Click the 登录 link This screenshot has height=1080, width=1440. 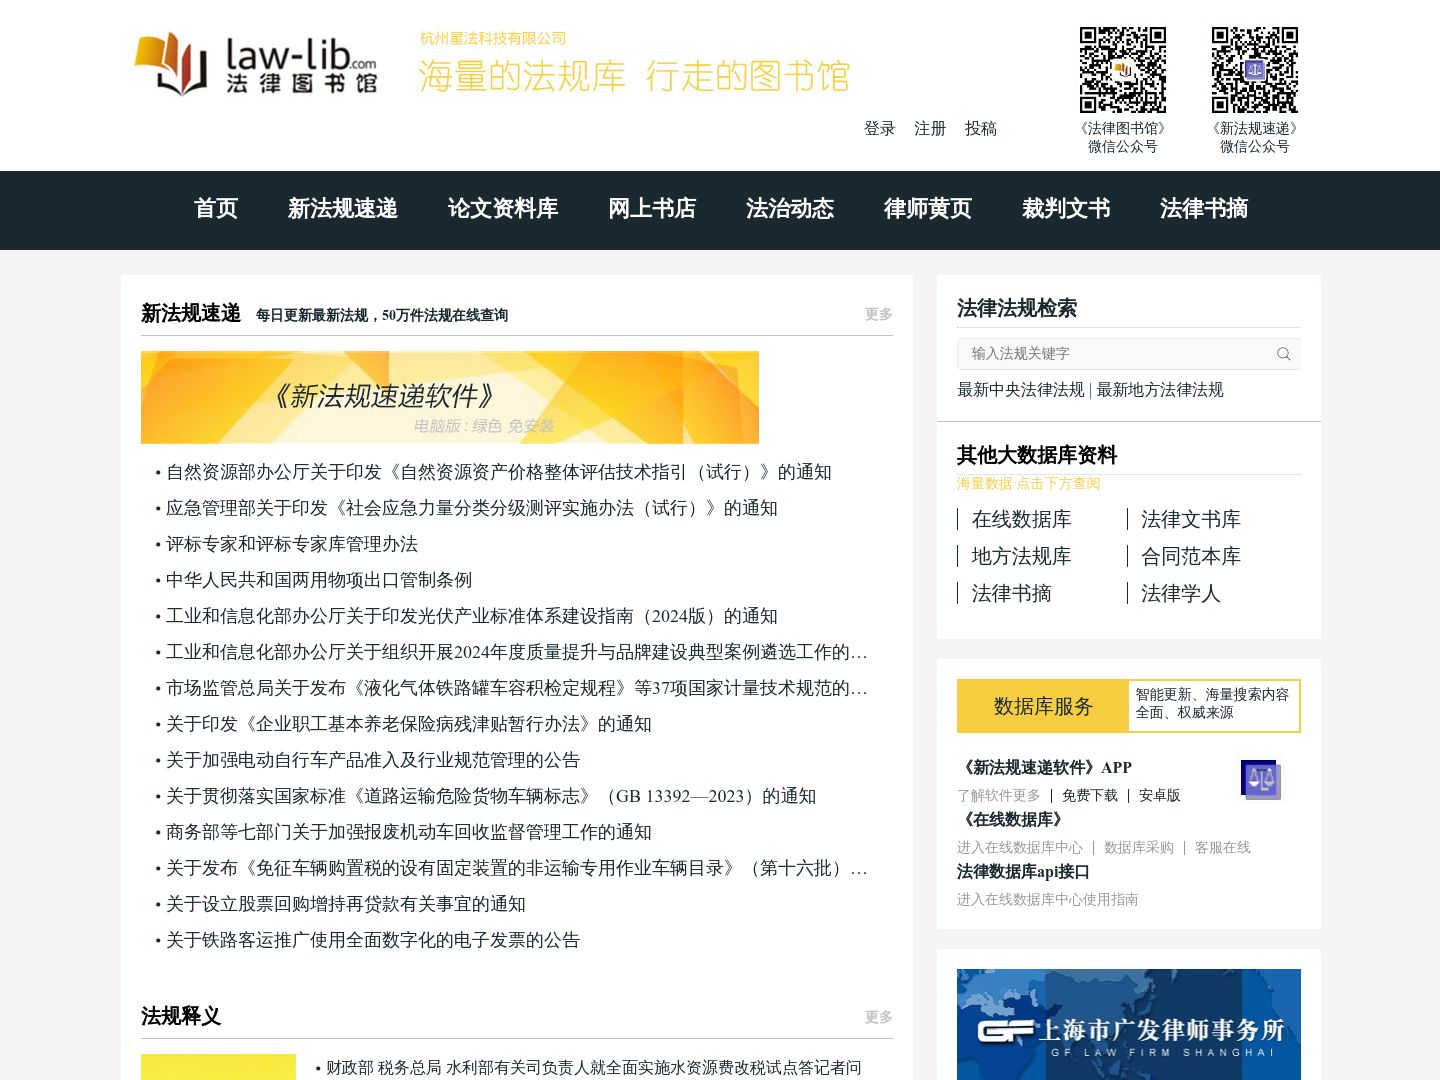pyautogui.click(x=880, y=129)
